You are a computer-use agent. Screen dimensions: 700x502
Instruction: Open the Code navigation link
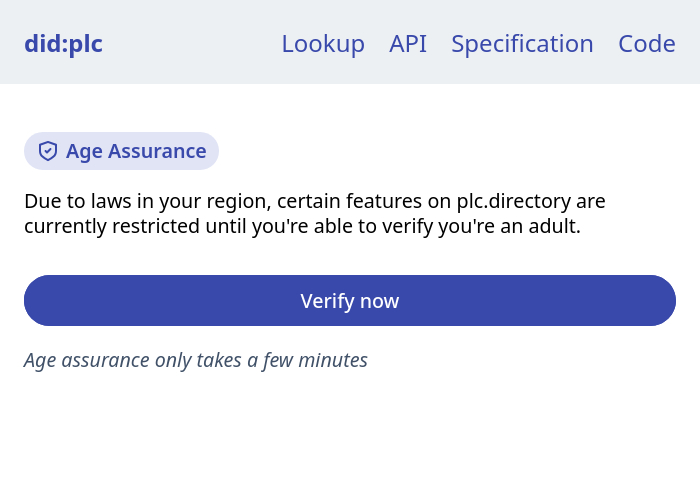pyautogui.click(x=647, y=44)
